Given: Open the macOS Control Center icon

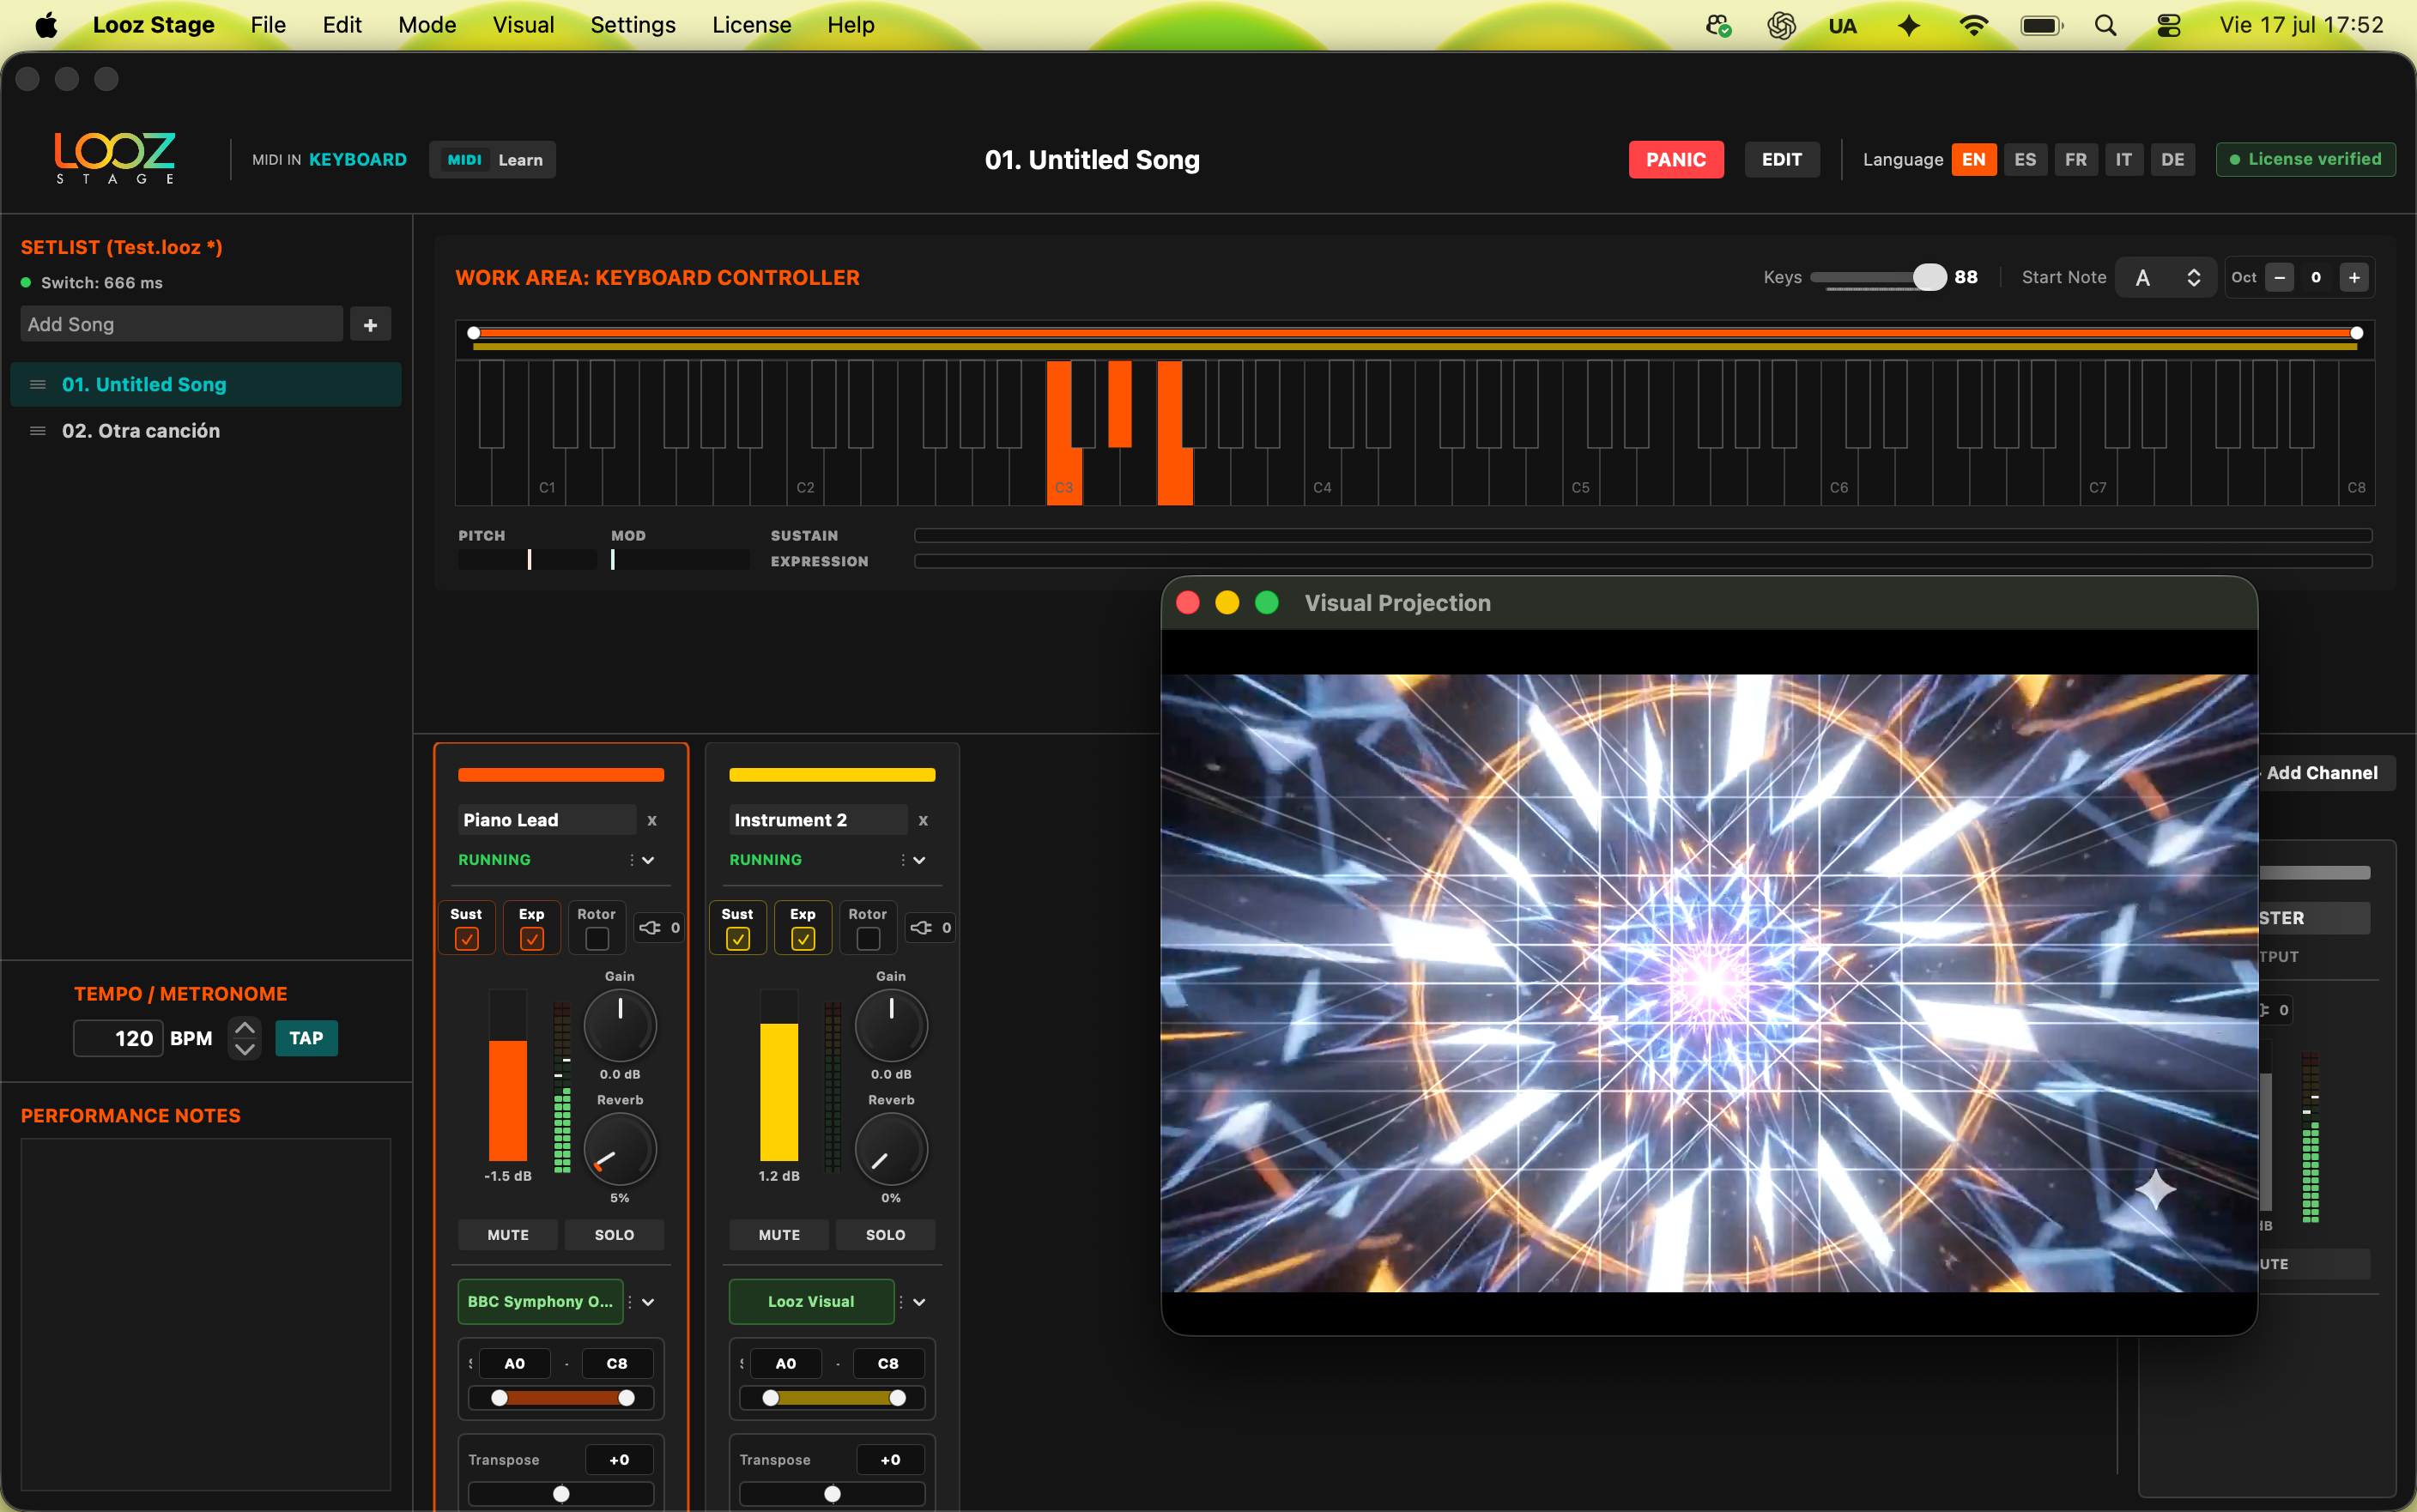Looking at the screenshot, I should pos(2168,25).
